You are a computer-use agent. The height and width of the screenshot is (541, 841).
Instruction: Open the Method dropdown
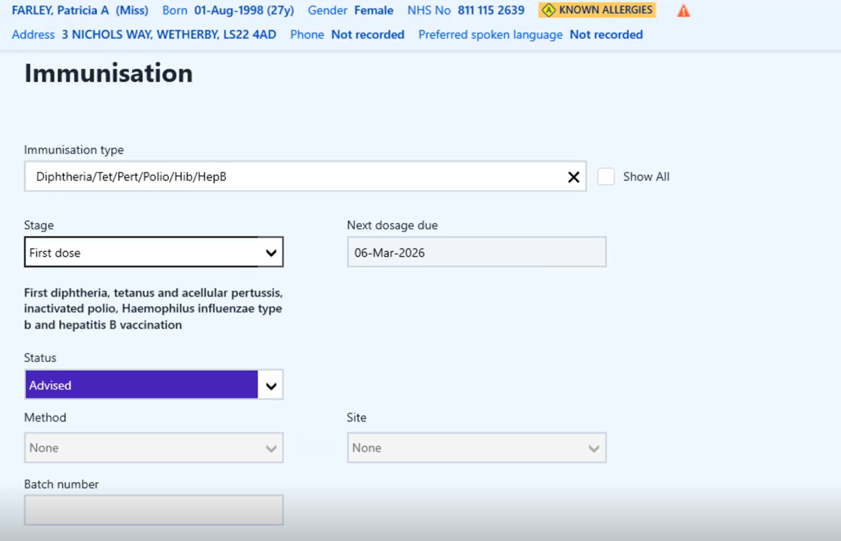tap(154, 448)
